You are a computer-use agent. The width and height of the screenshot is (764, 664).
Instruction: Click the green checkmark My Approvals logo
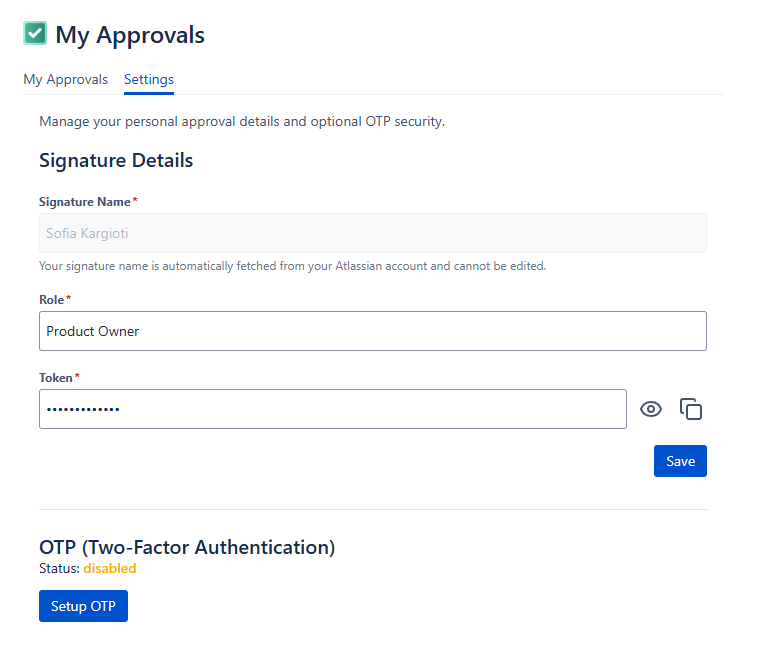point(35,33)
